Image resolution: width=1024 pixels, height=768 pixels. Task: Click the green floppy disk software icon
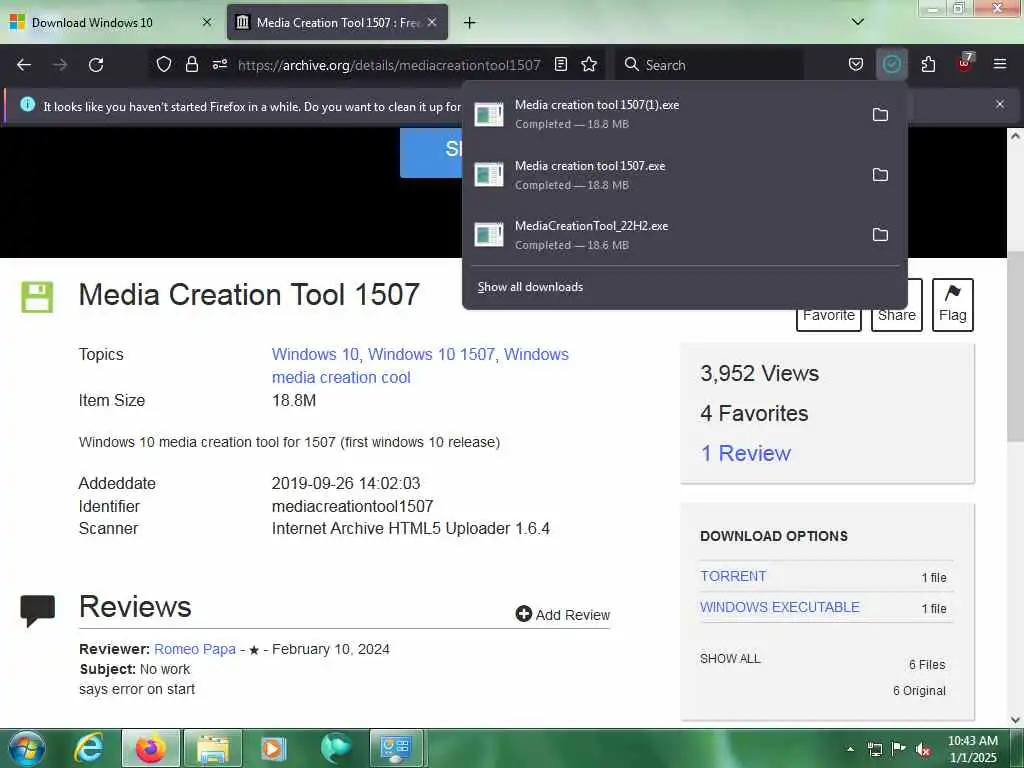(x=37, y=298)
